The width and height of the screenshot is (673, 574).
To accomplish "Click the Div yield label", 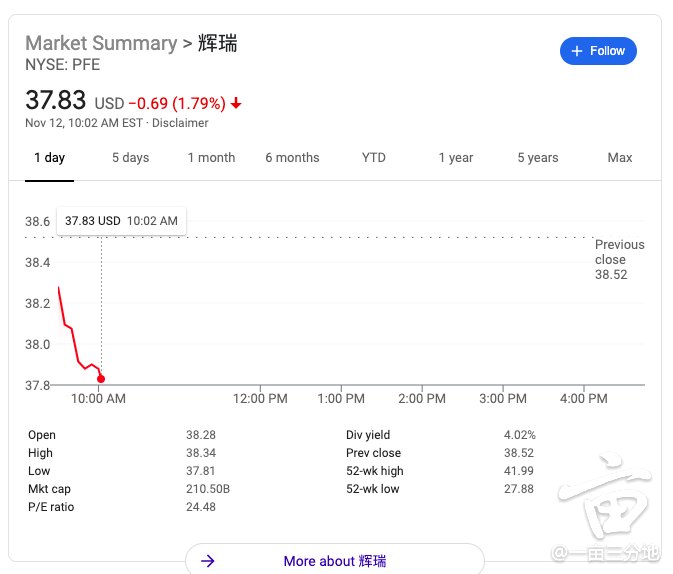I will pos(368,435).
